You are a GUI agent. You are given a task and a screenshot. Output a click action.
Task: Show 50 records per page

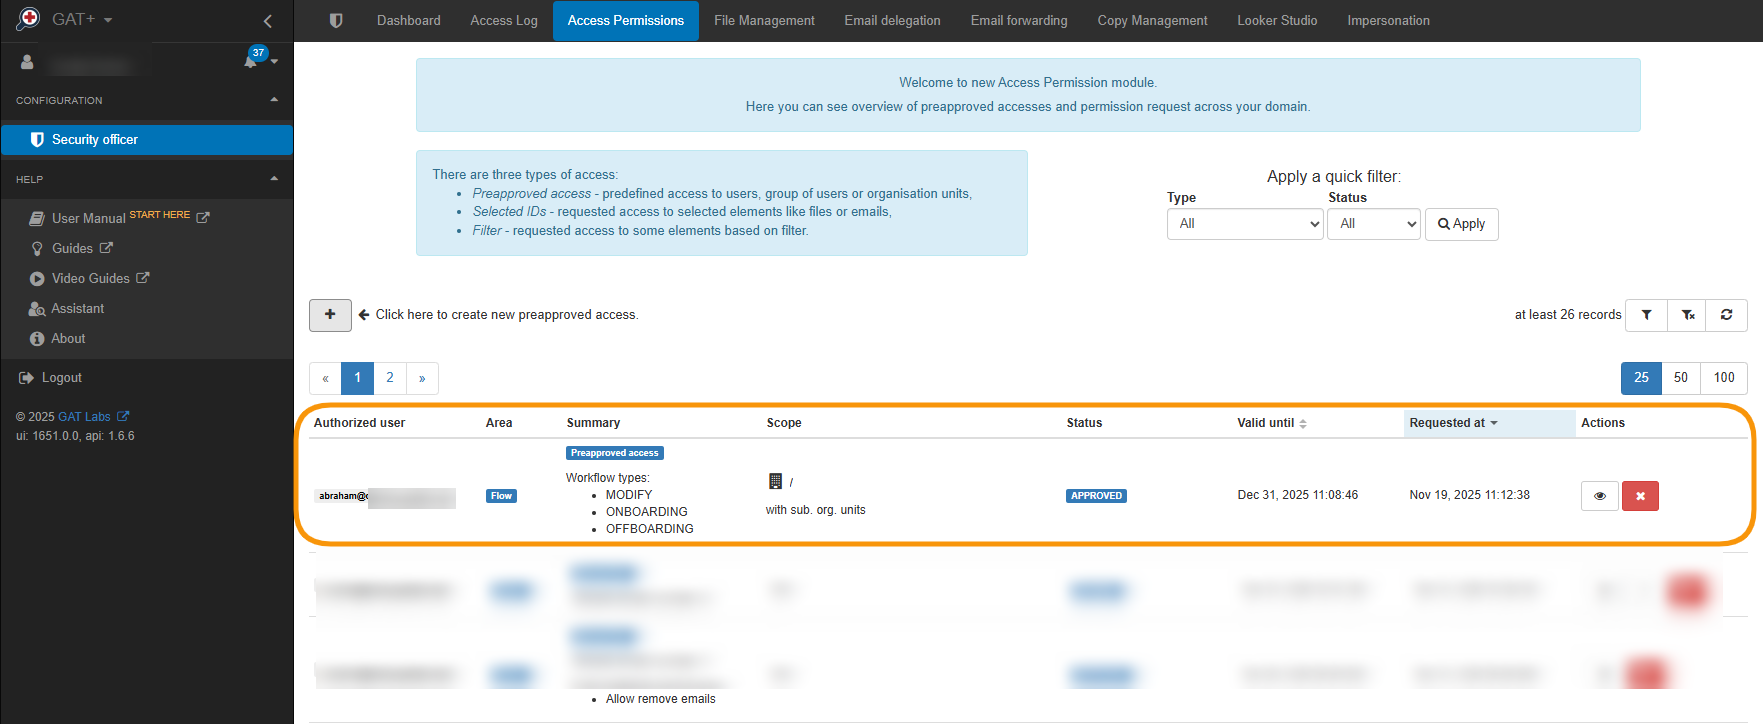(1680, 378)
